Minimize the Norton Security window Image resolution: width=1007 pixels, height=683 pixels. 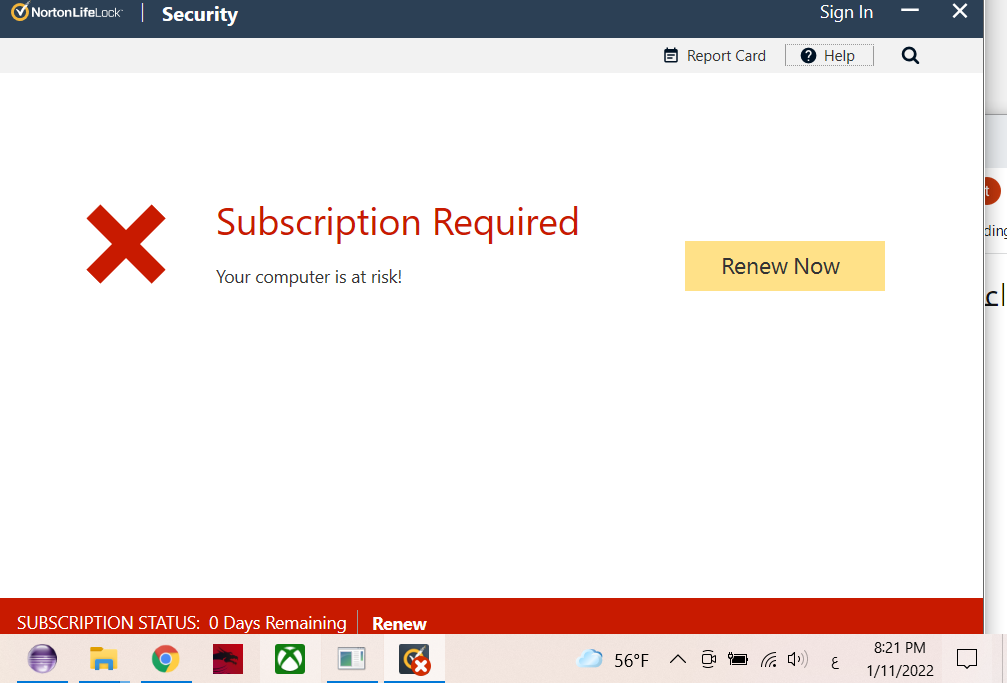point(909,11)
